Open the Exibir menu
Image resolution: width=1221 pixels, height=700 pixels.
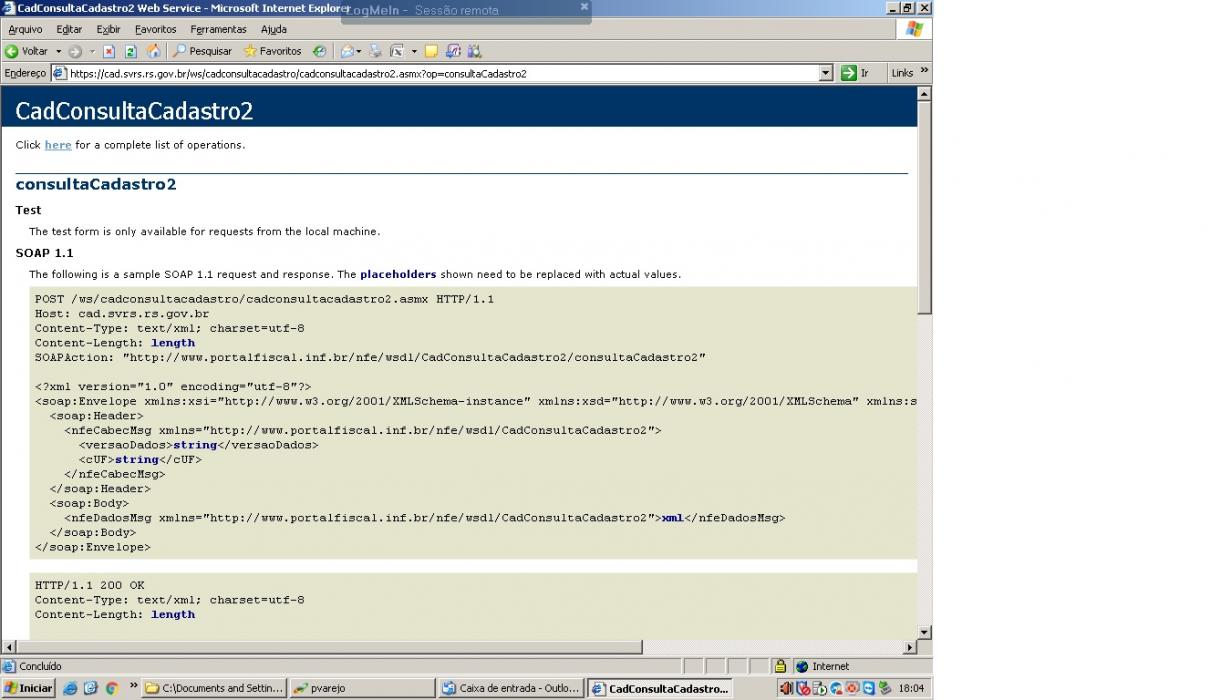[x=108, y=30]
